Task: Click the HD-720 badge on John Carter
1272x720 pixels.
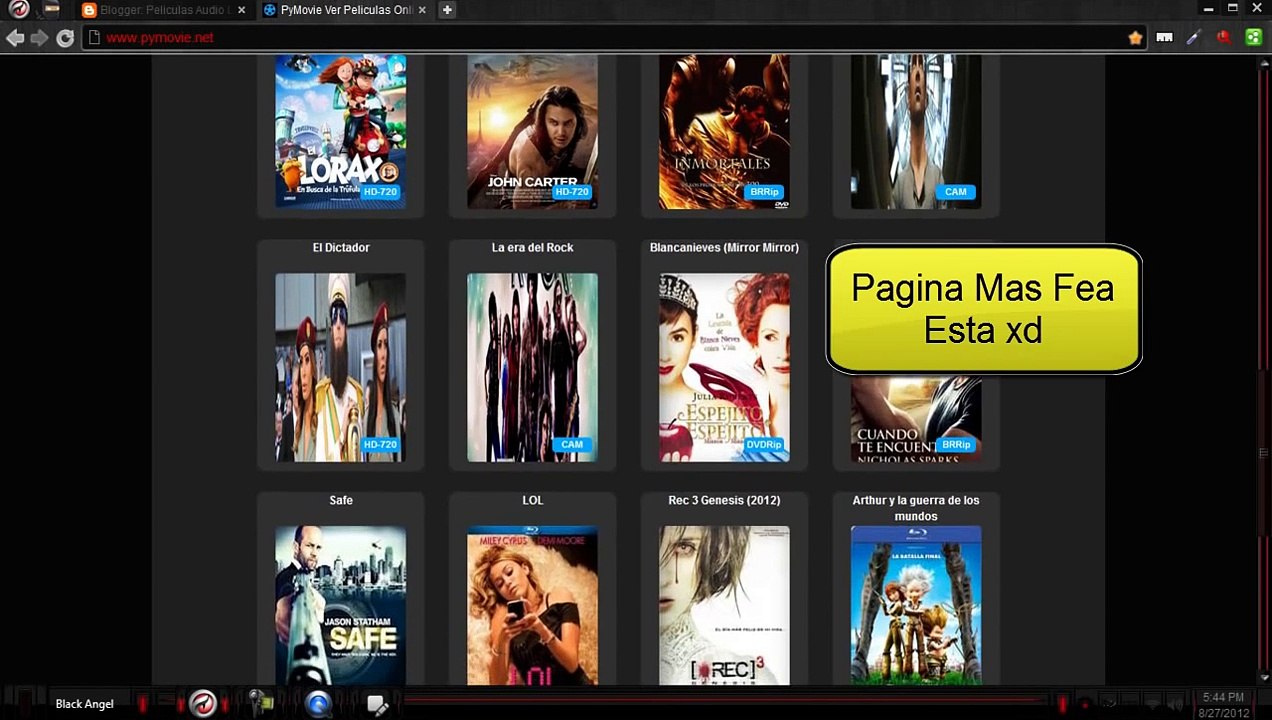Action: pyautogui.click(x=571, y=192)
